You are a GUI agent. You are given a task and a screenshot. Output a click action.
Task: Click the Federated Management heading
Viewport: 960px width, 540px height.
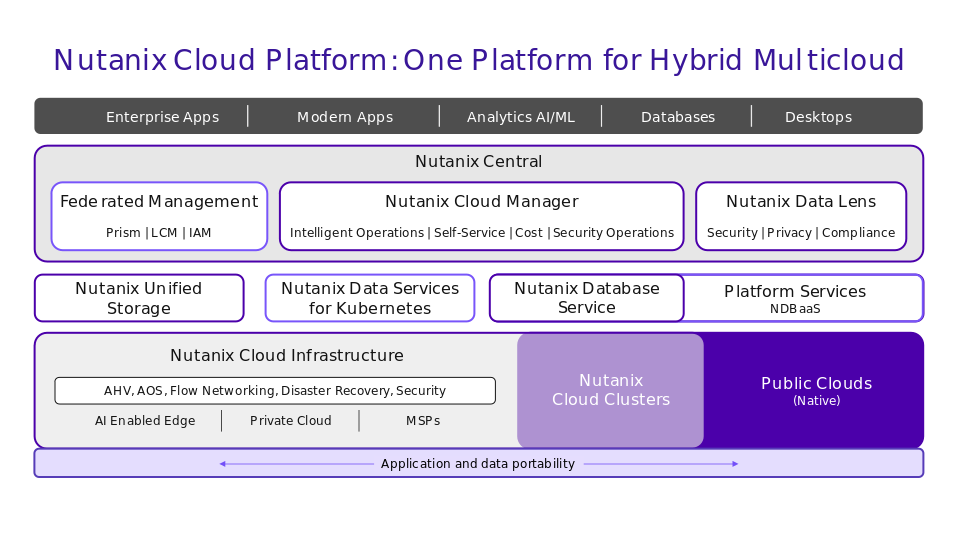(159, 201)
